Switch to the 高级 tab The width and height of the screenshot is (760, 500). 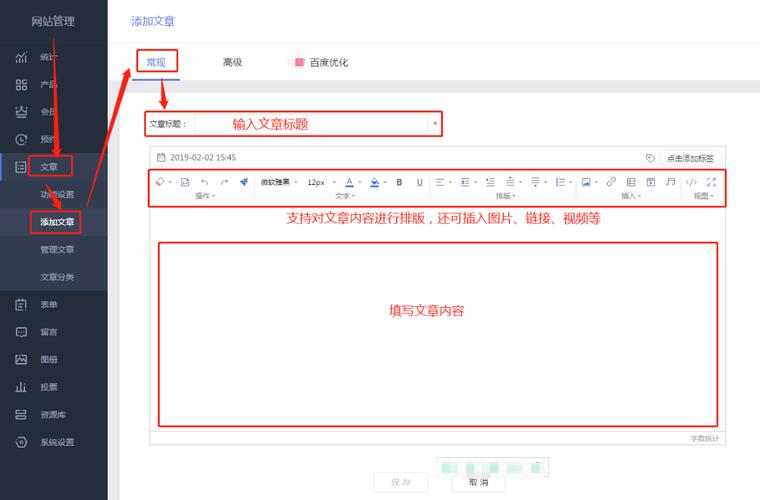click(x=232, y=62)
